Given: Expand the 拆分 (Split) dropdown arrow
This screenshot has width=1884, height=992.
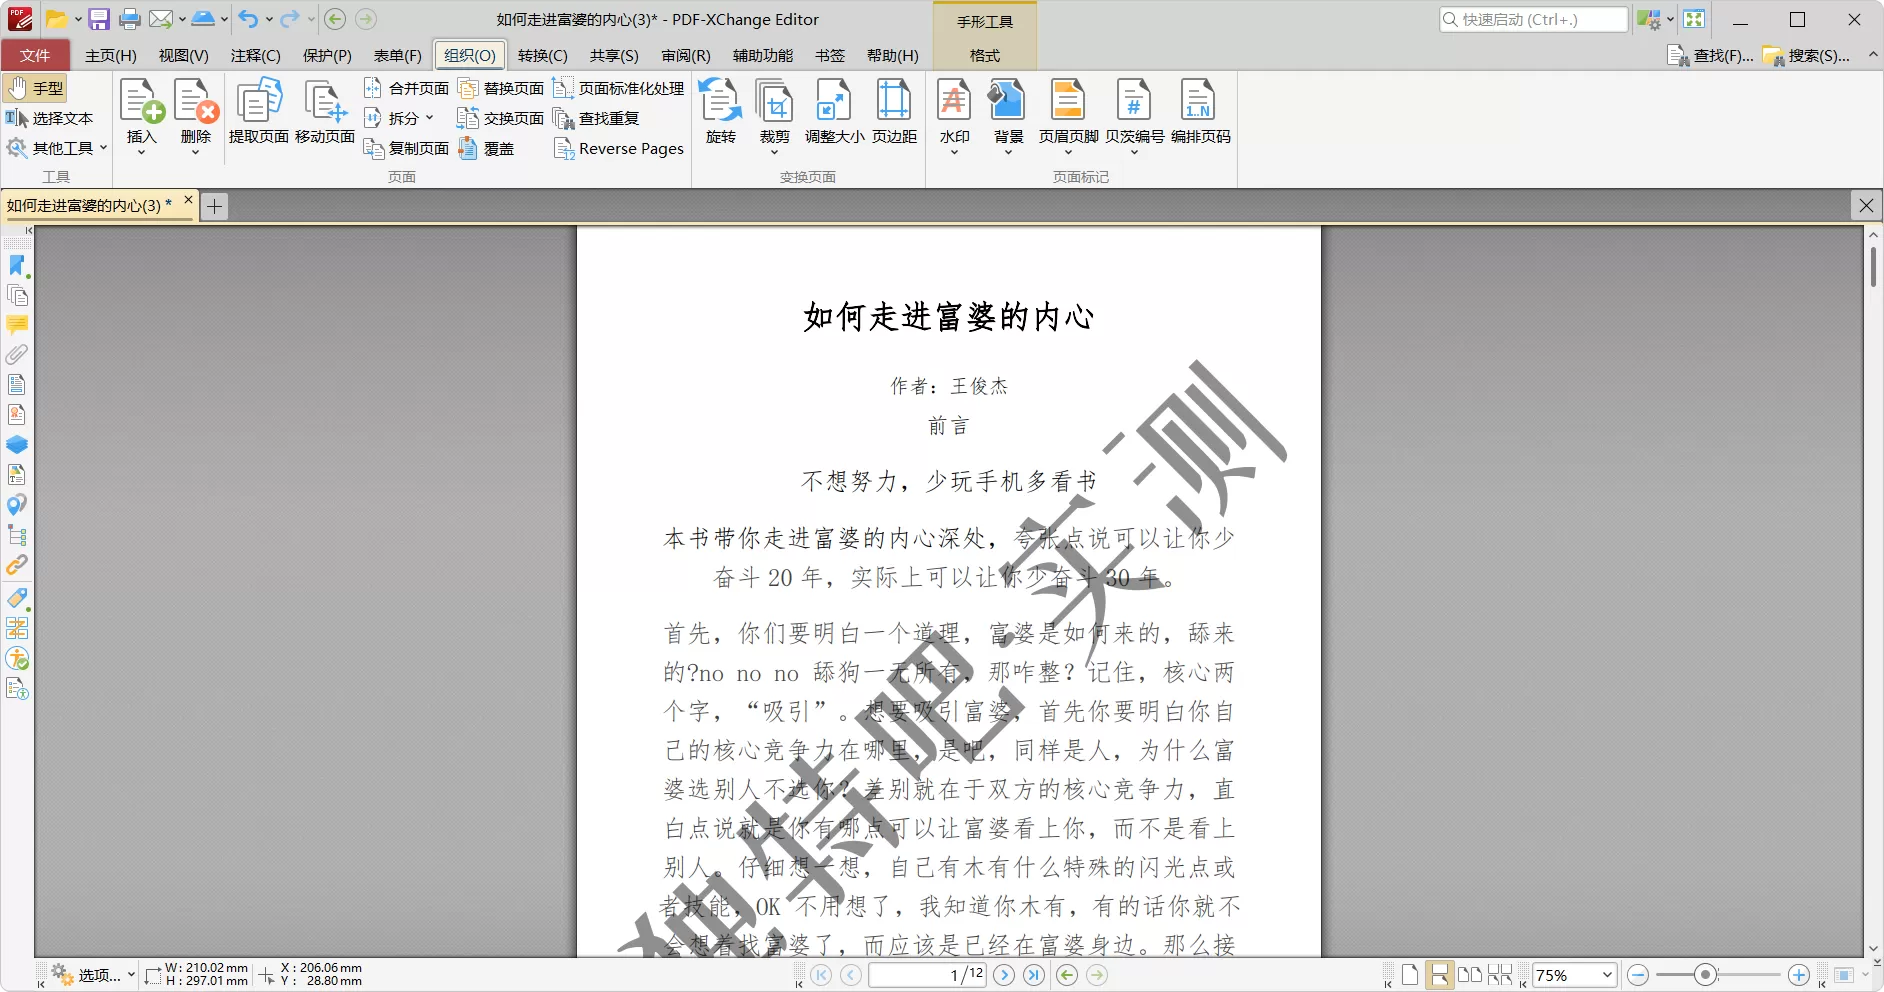Looking at the screenshot, I should (x=430, y=118).
